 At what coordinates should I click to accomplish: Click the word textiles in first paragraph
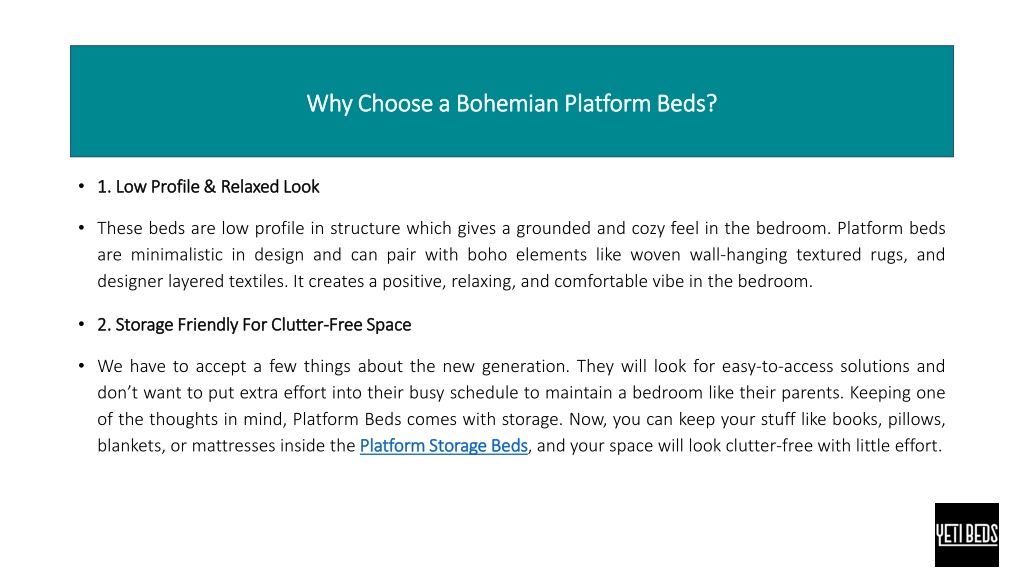coord(257,281)
